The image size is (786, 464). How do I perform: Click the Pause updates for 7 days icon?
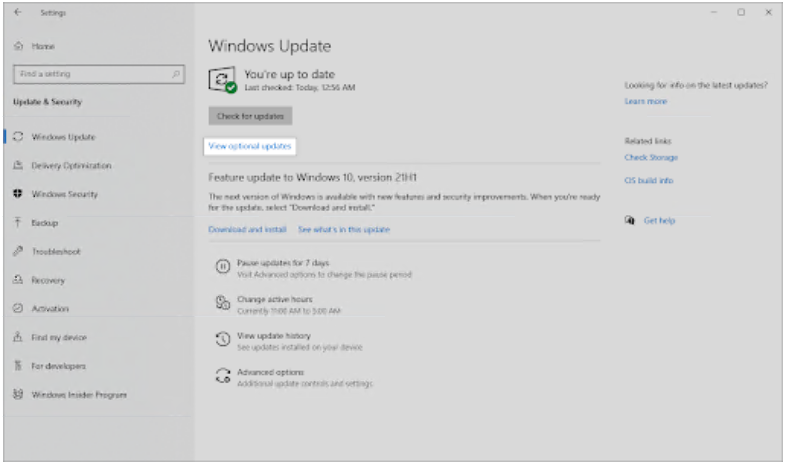point(223,268)
